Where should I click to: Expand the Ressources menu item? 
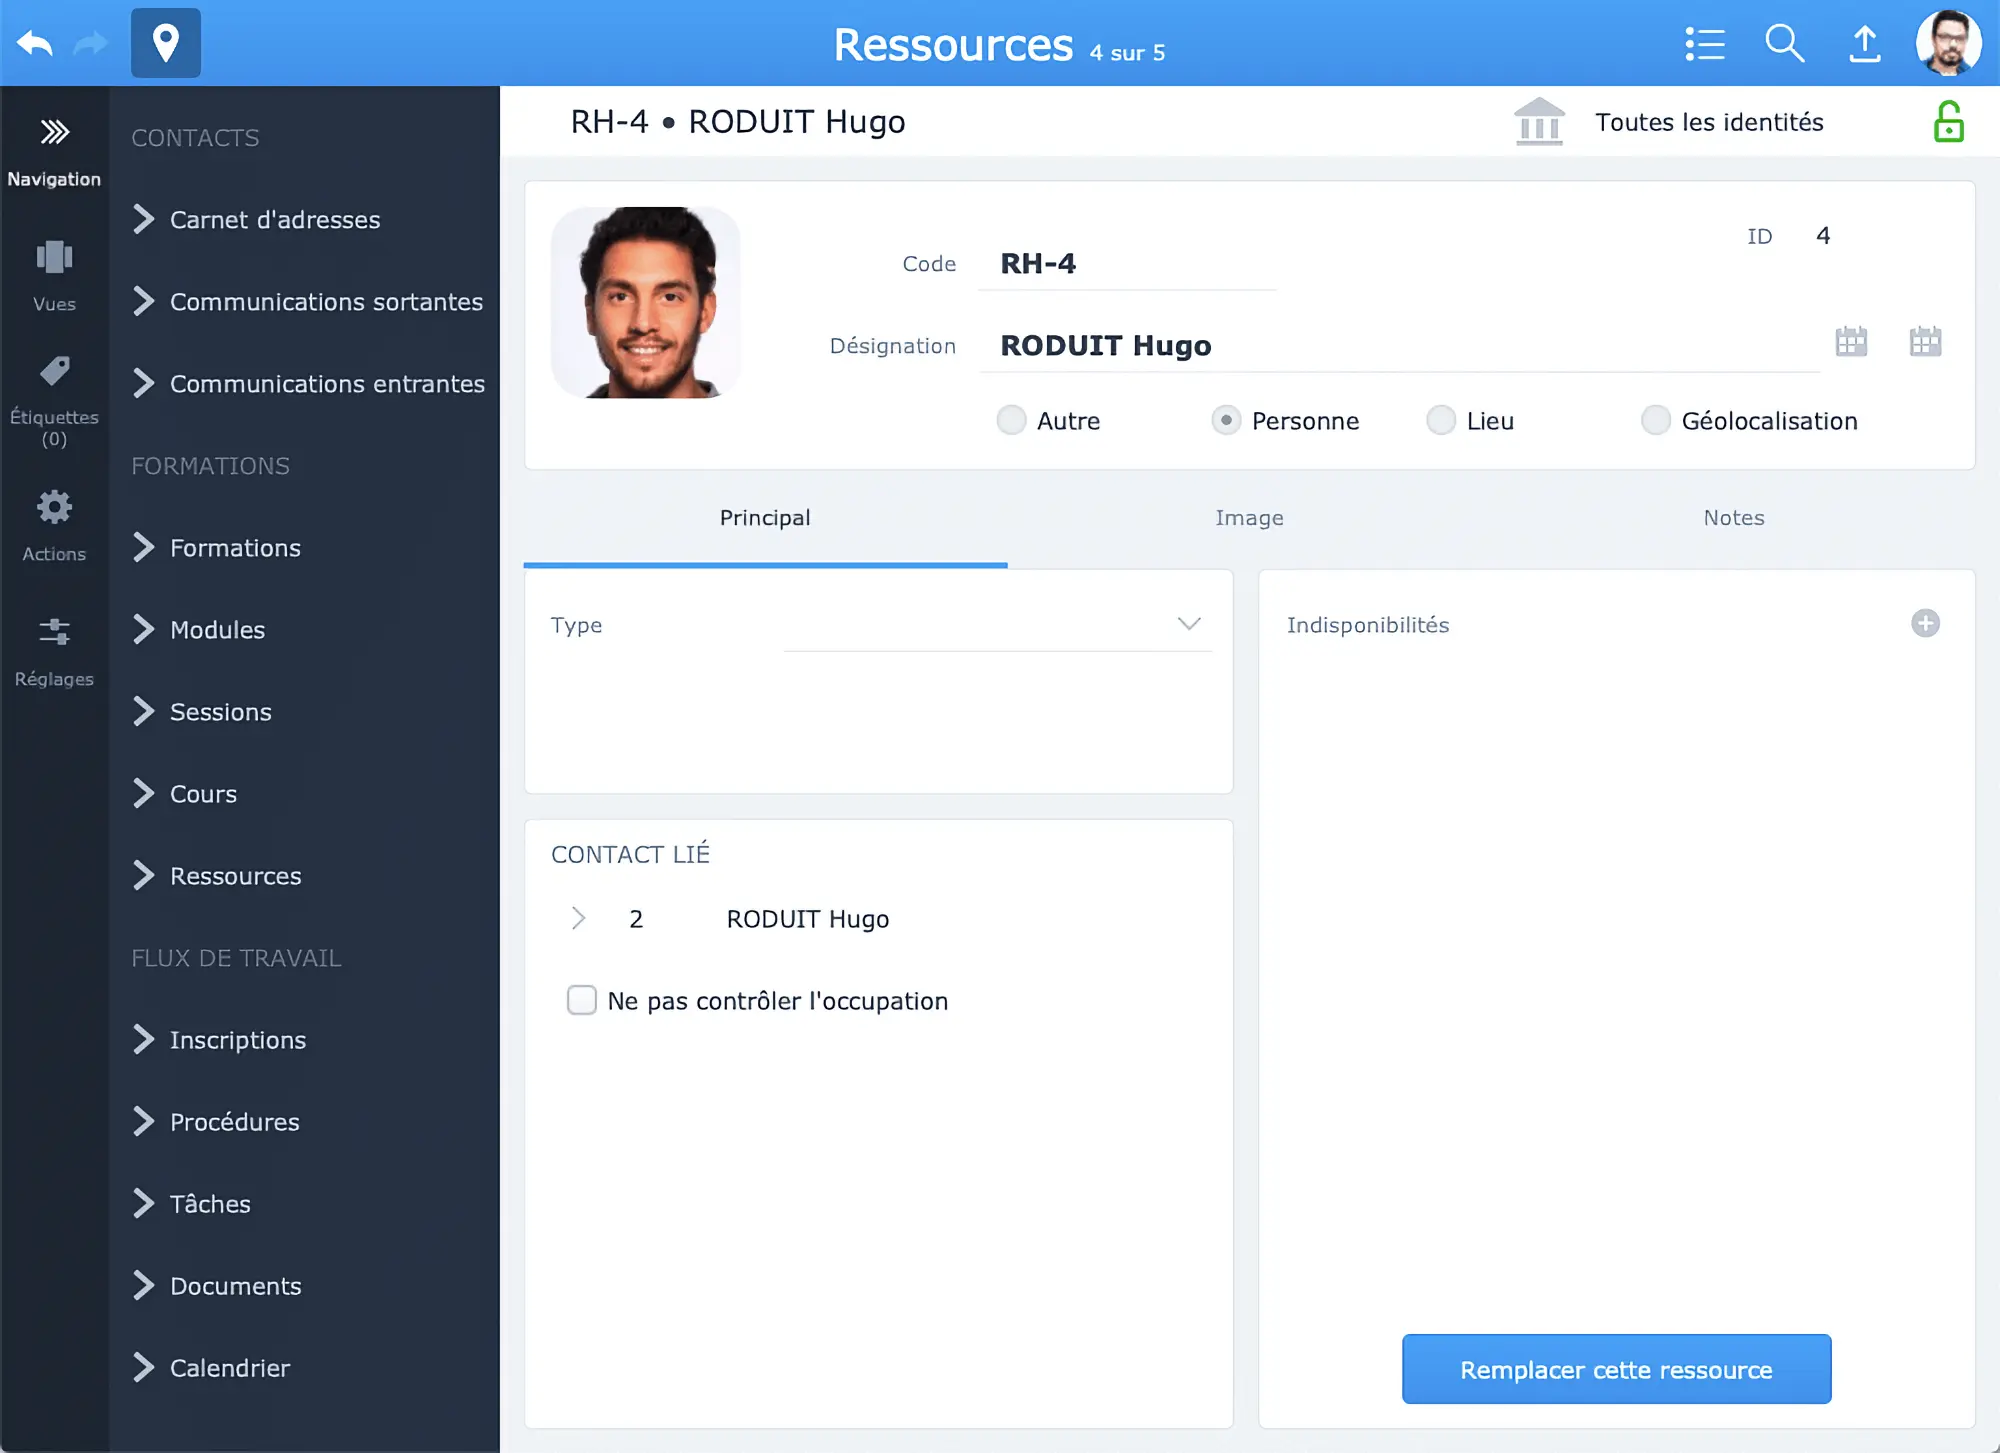[143, 876]
